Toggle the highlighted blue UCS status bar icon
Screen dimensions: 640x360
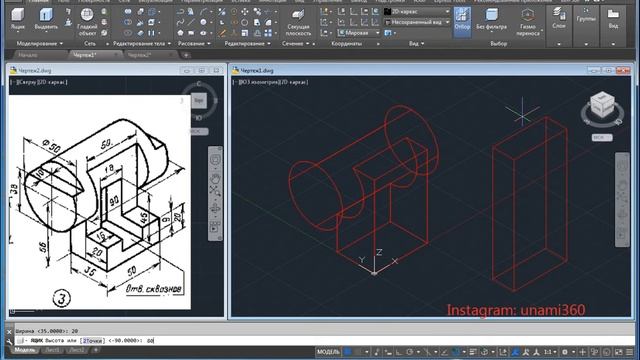click(515, 351)
